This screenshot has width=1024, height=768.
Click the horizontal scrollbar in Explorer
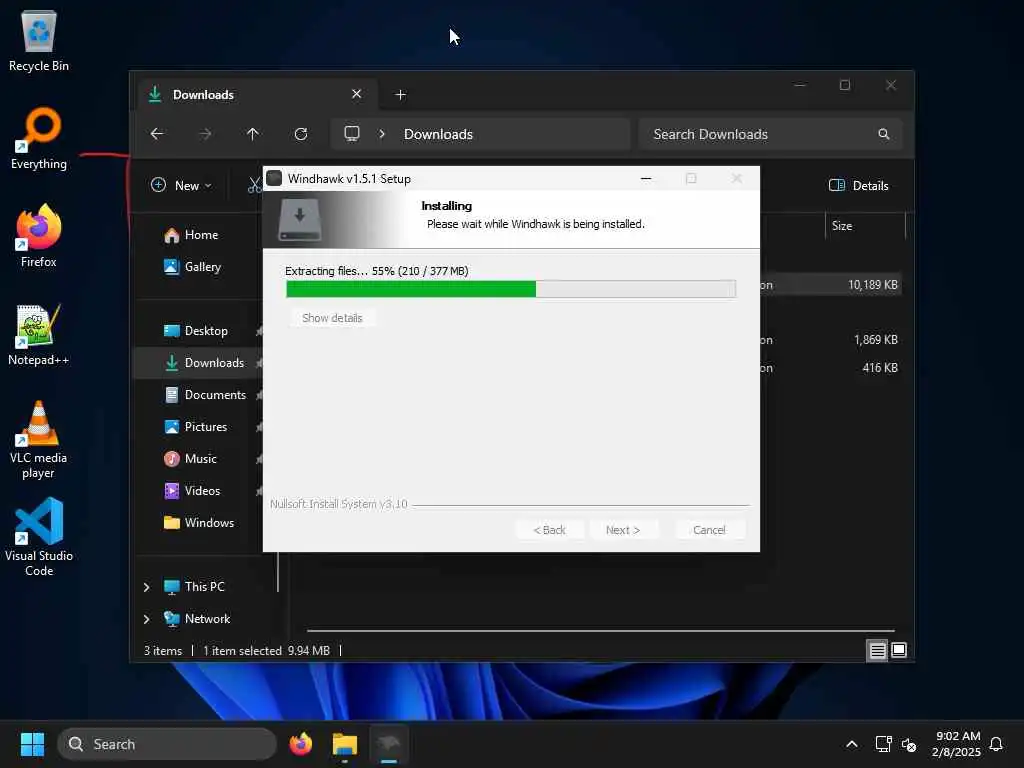(601, 631)
